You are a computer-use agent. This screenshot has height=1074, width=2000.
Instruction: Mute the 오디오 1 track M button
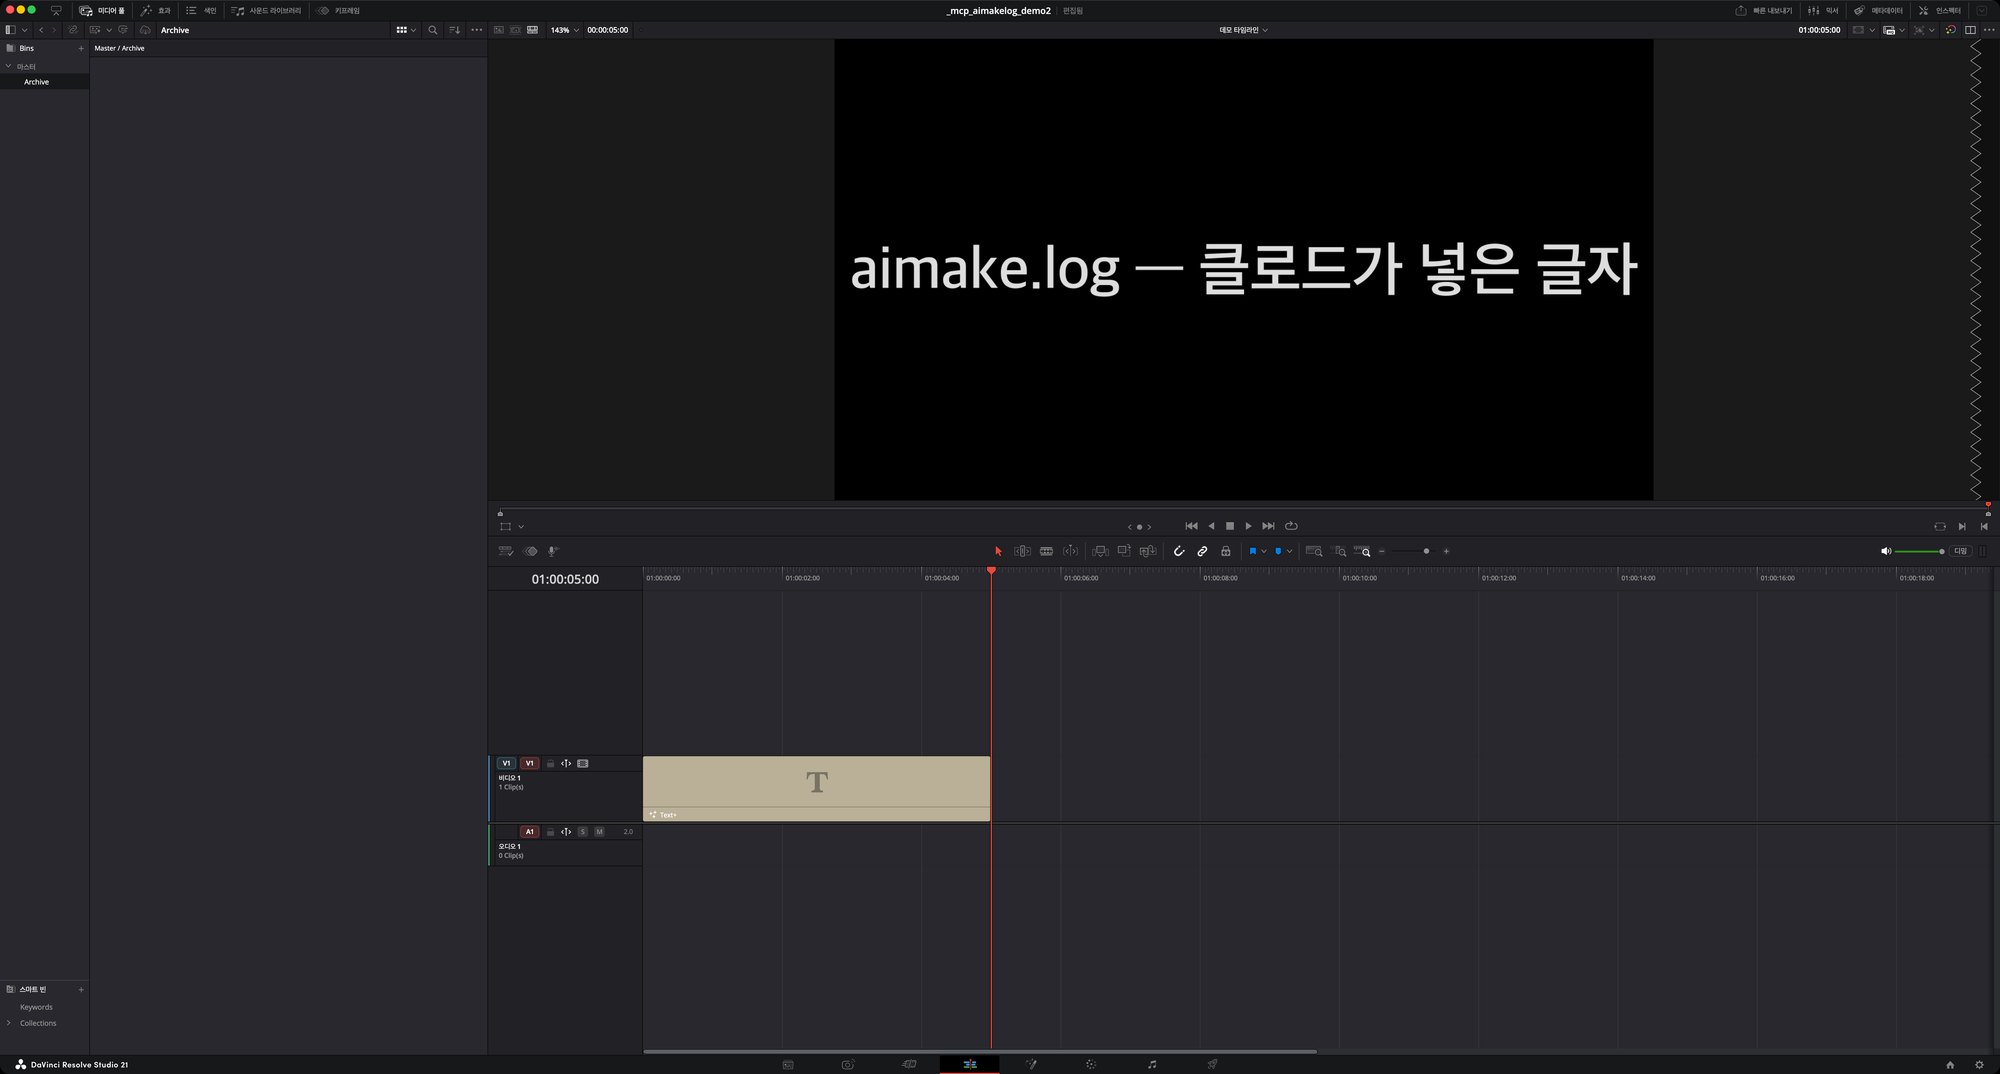pos(600,832)
